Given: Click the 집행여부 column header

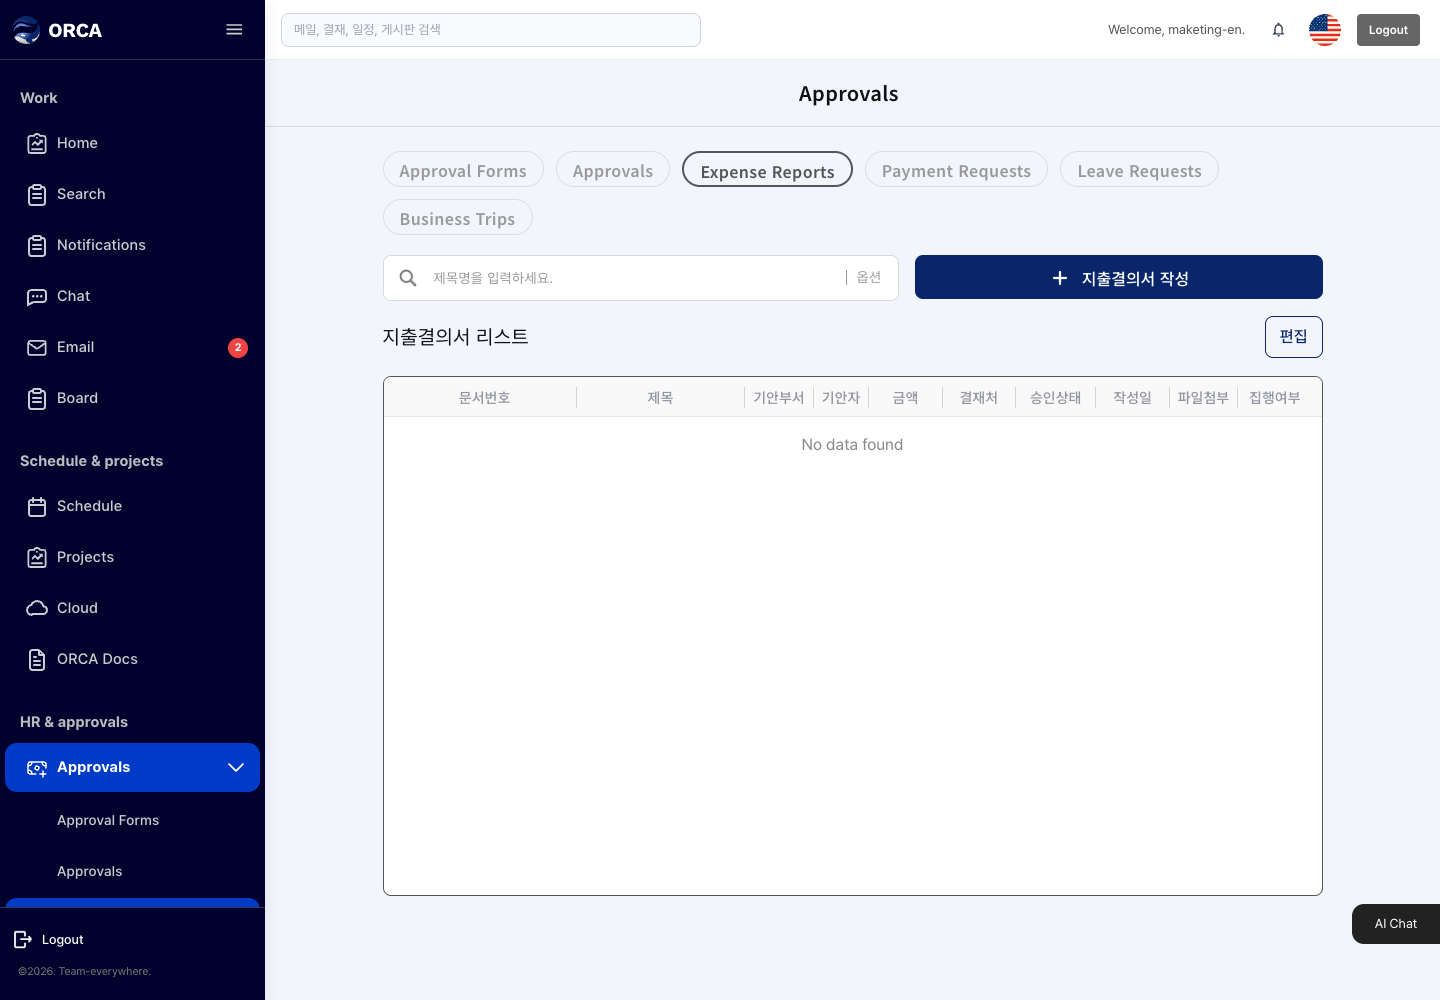Looking at the screenshot, I should click(1275, 398).
